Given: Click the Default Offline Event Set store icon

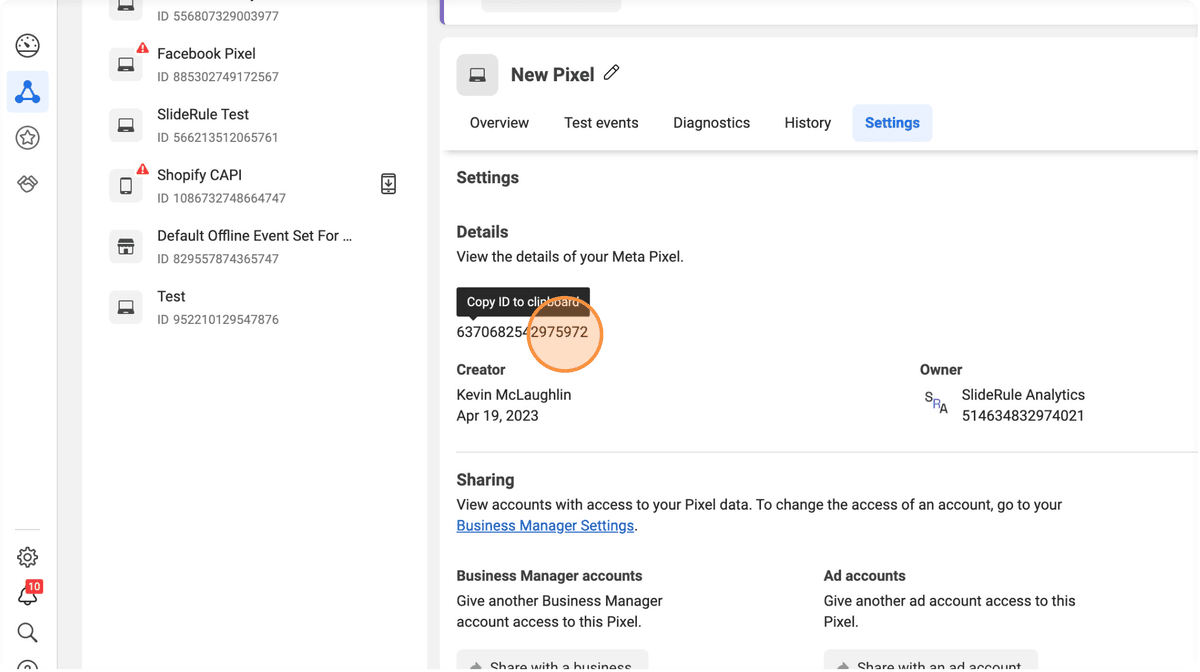Looking at the screenshot, I should [x=126, y=247].
